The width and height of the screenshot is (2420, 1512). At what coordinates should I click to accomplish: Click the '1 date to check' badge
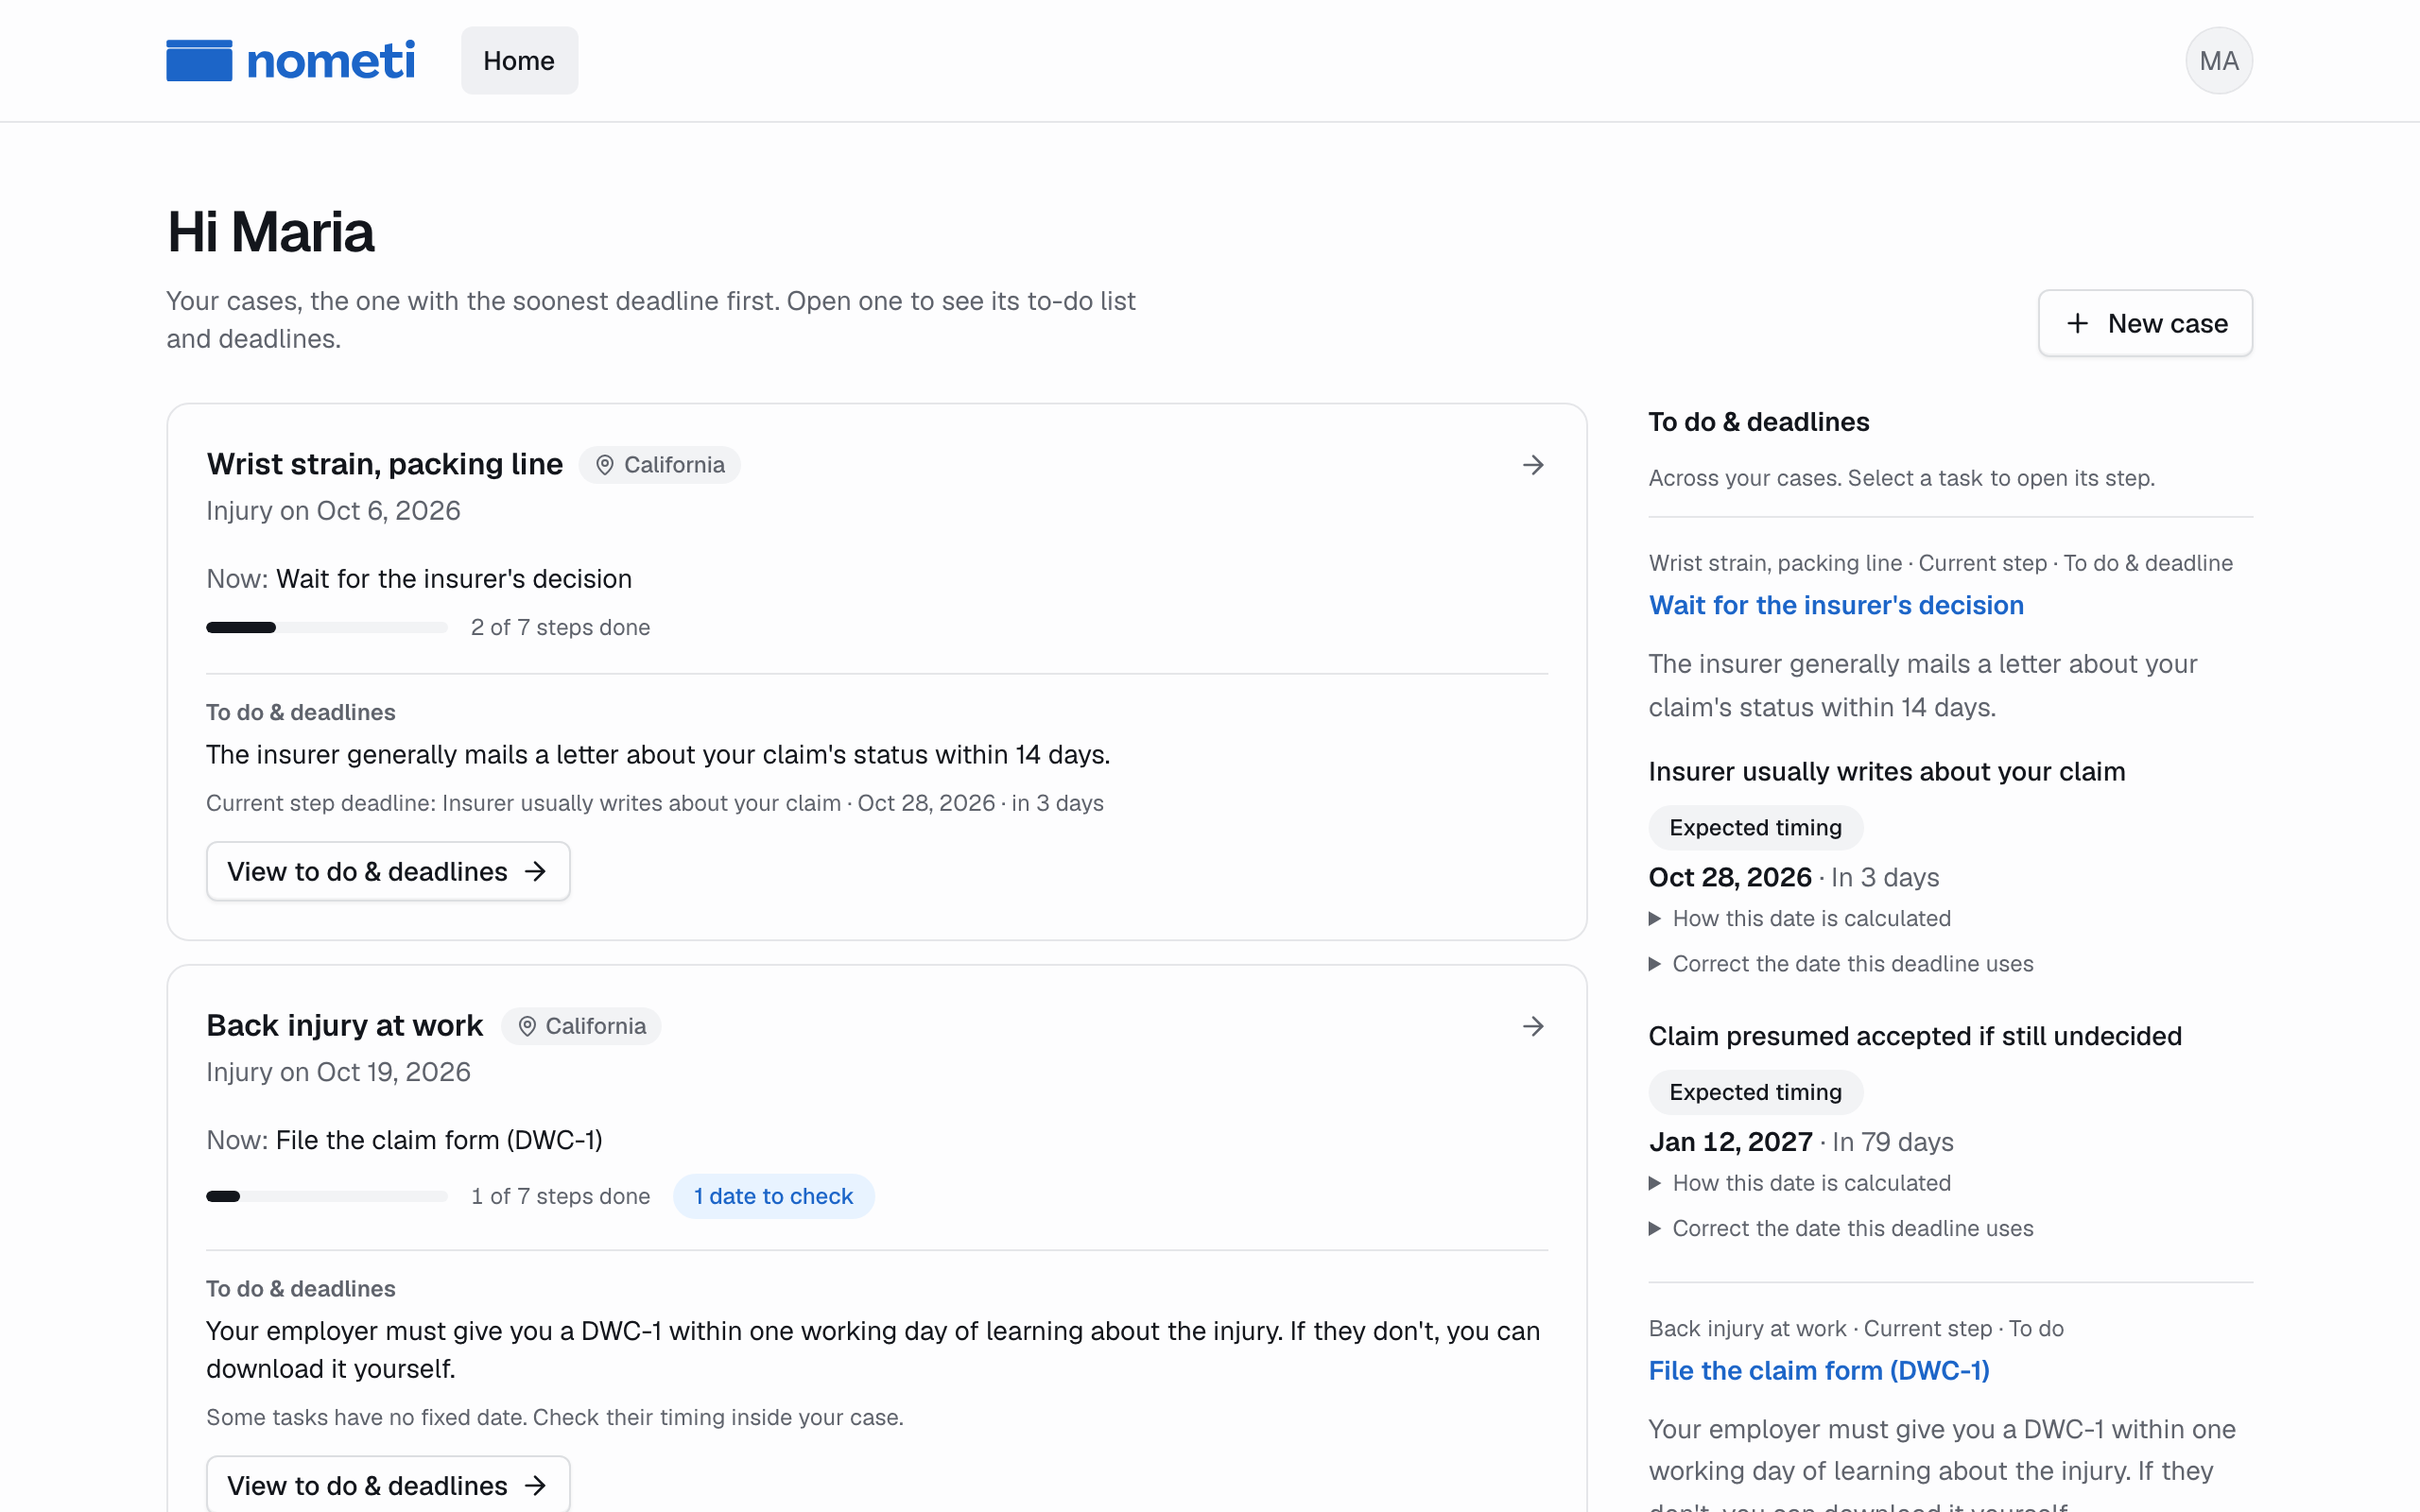click(x=773, y=1196)
